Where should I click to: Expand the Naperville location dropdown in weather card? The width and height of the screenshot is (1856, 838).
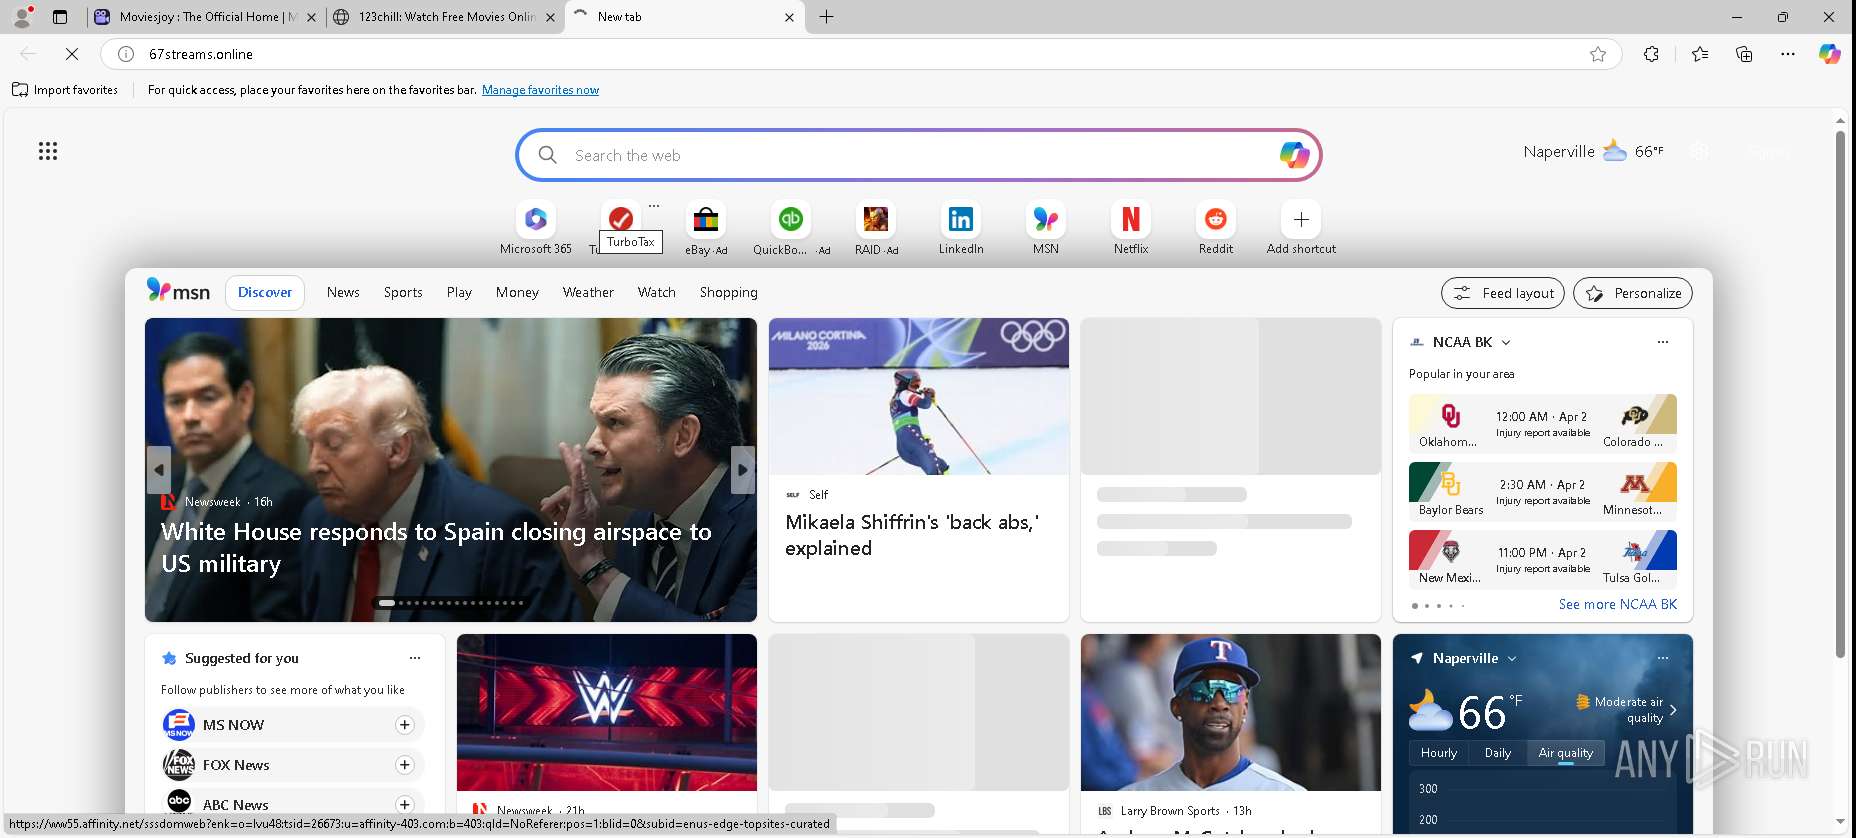click(x=1512, y=658)
